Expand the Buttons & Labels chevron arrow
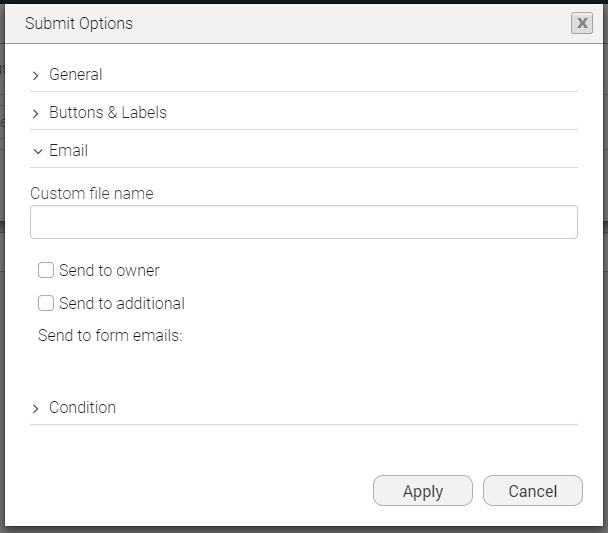This screenshot has width=608, height=533. [x=36, y=113]
